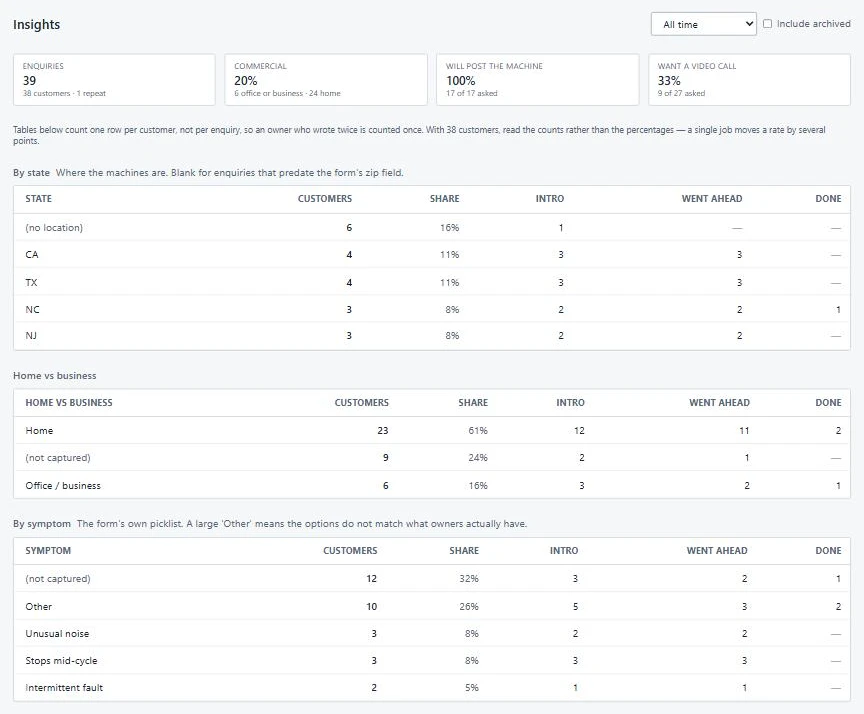Click the 16% share for (no location)
Image resolution: width=864 pixels, height=714 pixels.
click(x=449, y=228)
